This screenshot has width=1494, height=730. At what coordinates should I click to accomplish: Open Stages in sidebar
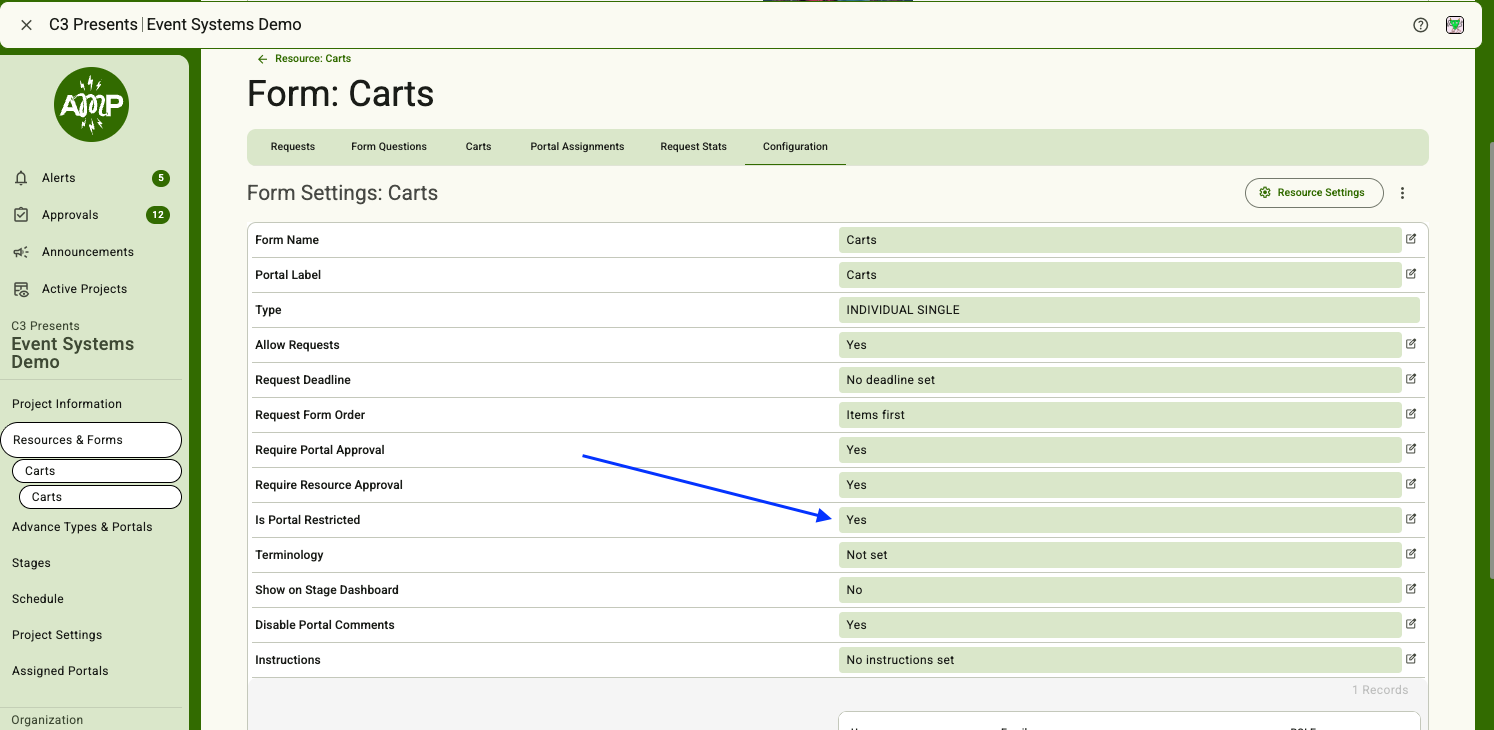pos(31,563)
